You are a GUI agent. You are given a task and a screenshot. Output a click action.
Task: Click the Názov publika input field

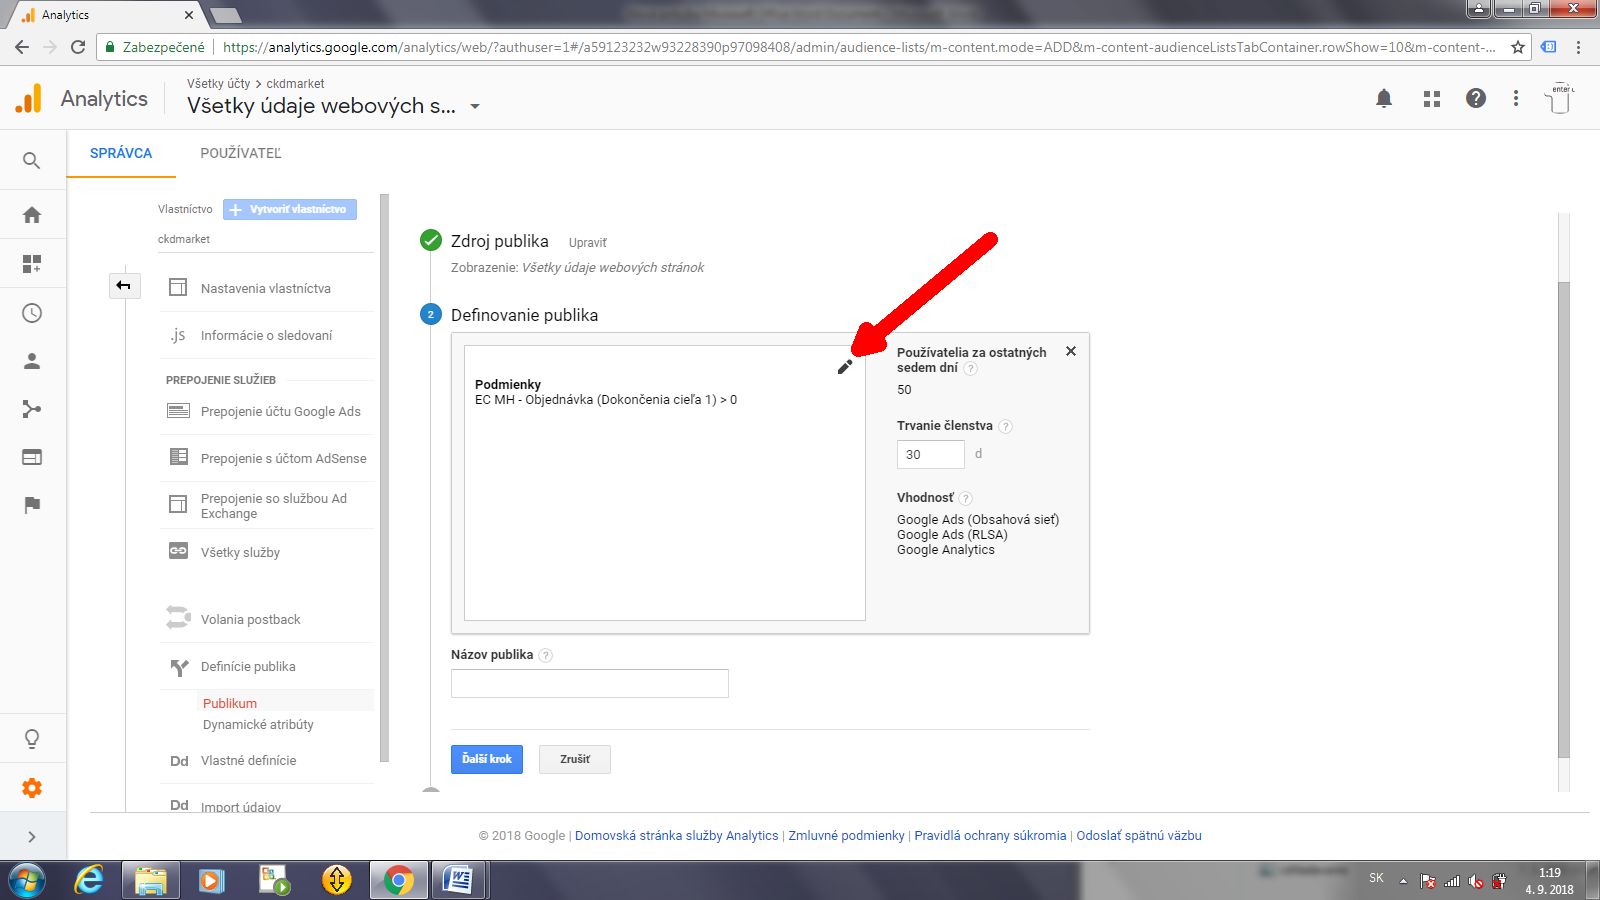(590, 683)
